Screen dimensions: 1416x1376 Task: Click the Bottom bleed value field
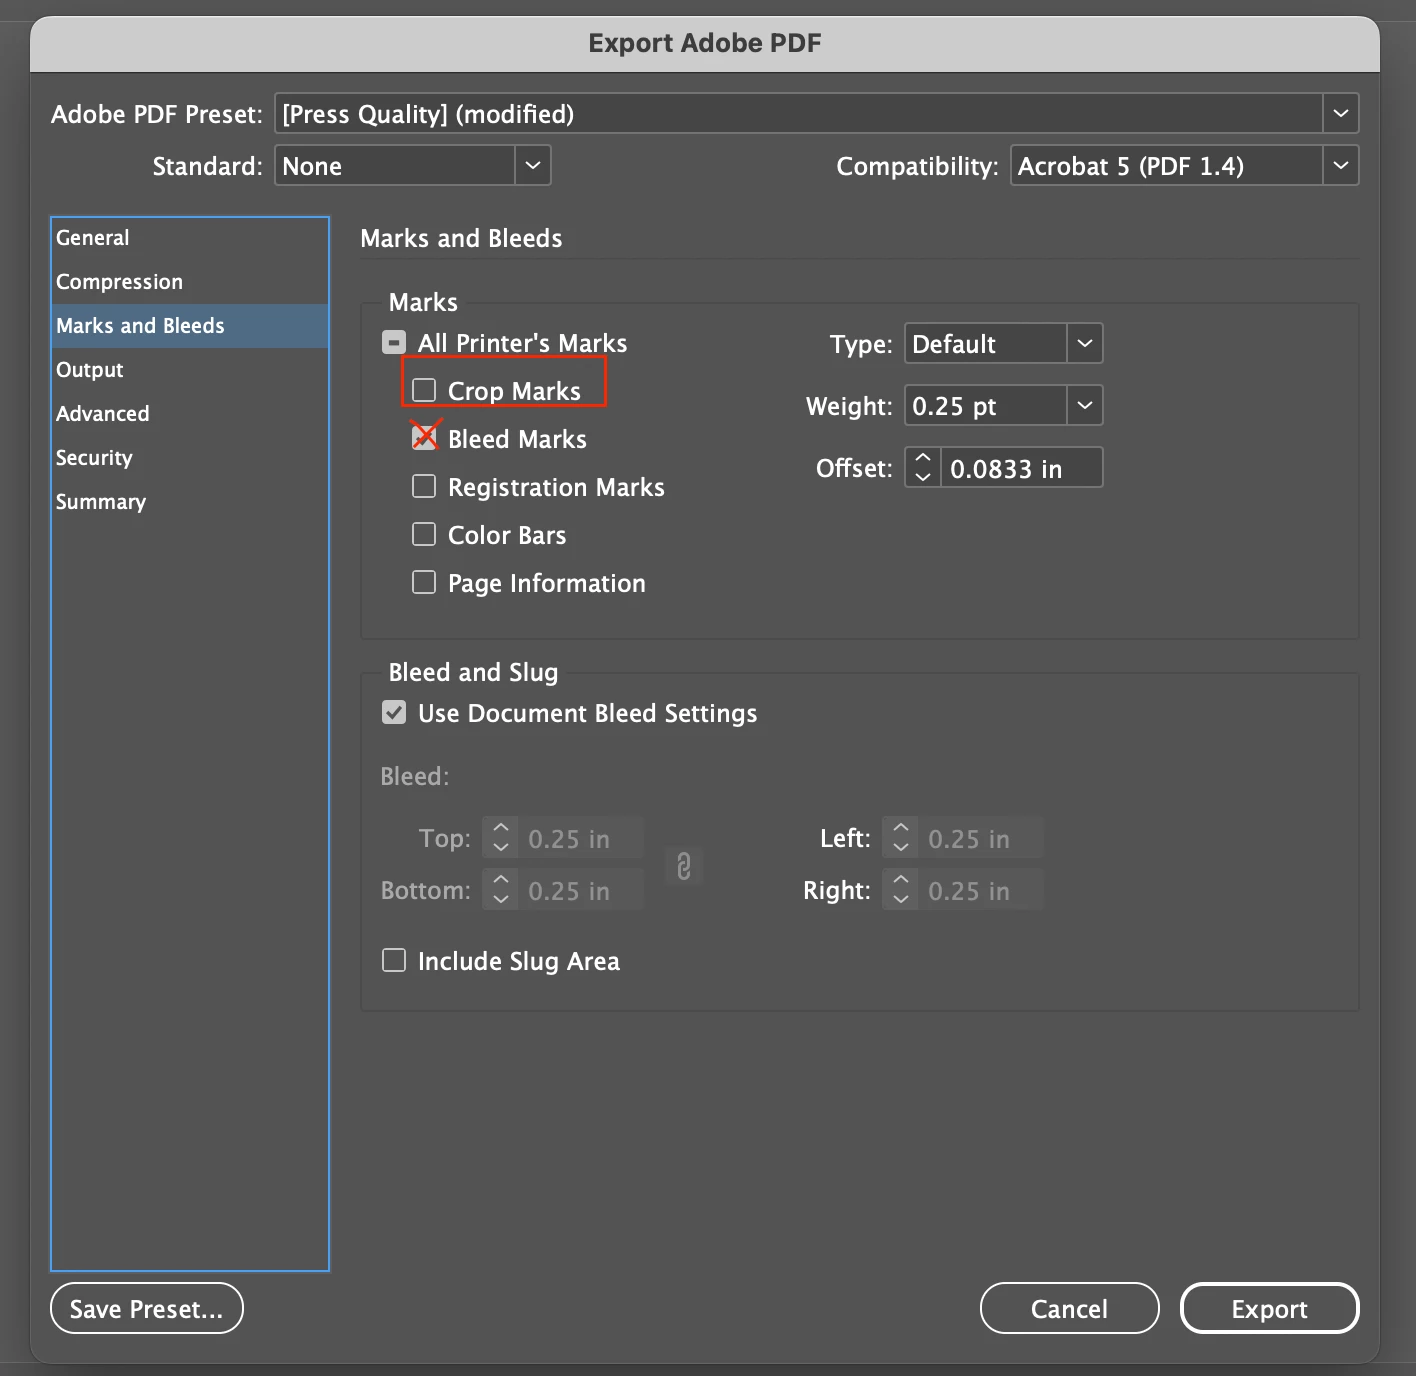click(581, 890)
